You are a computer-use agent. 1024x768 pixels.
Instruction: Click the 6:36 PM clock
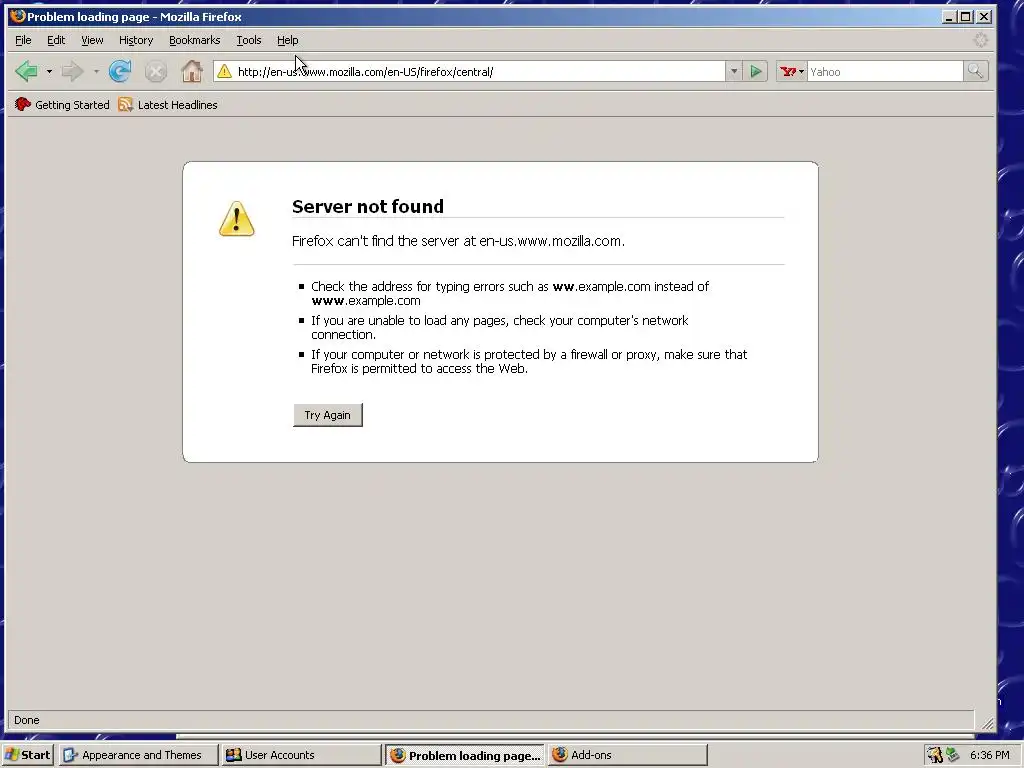point(990,755)
